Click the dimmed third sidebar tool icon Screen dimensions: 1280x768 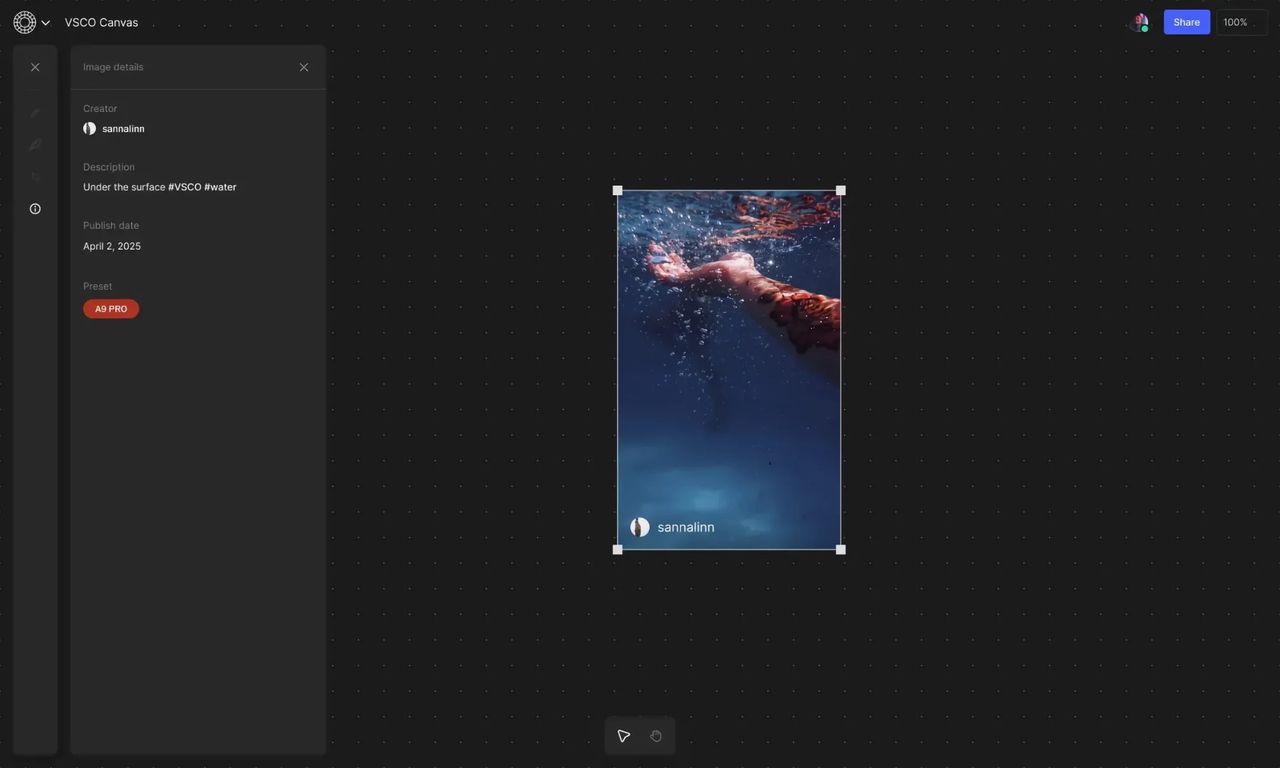point(35,177)
